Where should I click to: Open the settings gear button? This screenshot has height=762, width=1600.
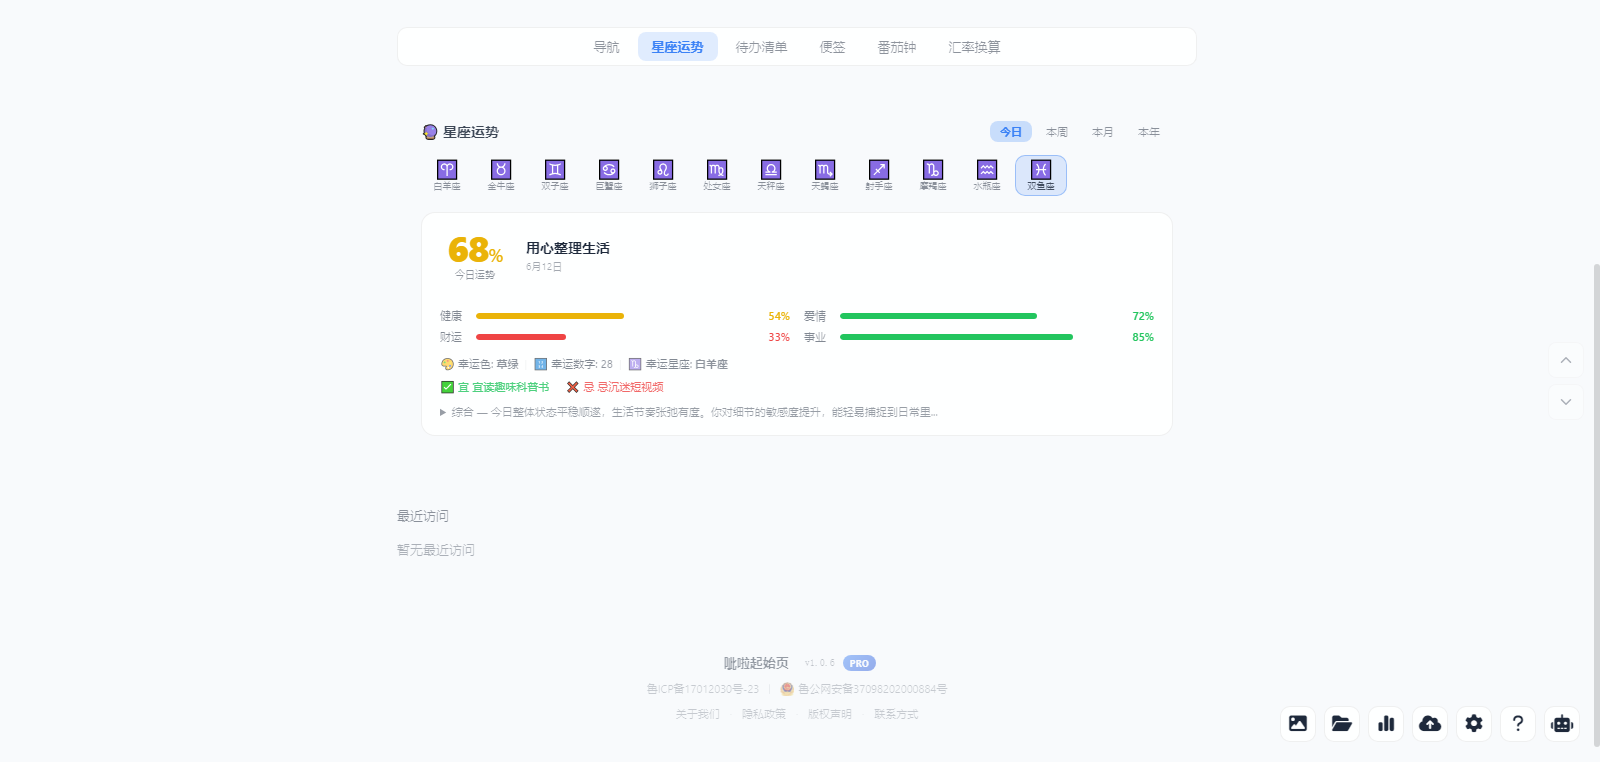[x=1474, y=723]
